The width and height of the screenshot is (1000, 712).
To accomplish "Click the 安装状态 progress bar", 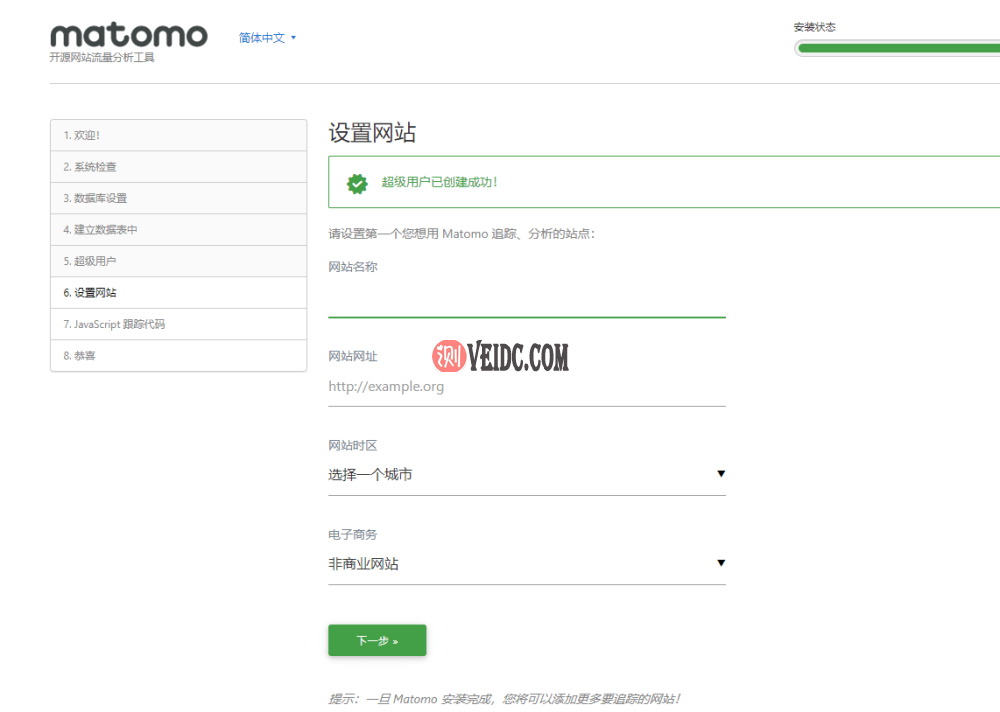I will click(x=897, y=48).
